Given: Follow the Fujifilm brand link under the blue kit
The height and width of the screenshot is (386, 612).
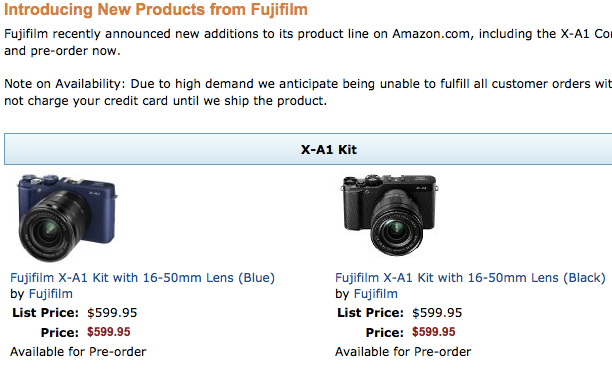Looking at the screenshot, I should [x=51, y=294].
